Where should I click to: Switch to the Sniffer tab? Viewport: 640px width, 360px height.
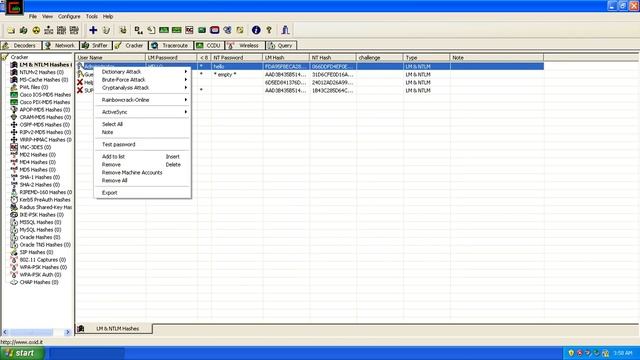coord(95,45)
